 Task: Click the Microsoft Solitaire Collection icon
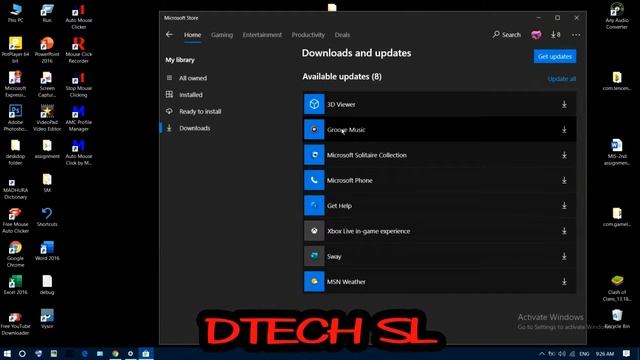click(x=314, y=155)
